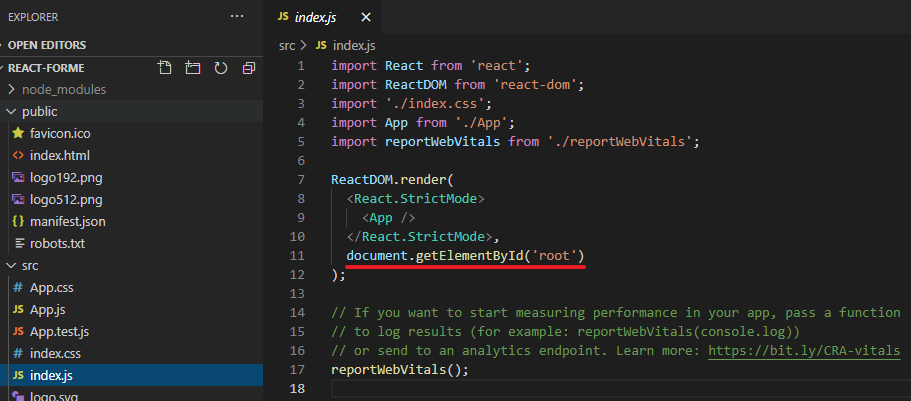Click the src breadcrumb segment
Viewport: 911px width, 401px height.
click(x=287, y=45)
